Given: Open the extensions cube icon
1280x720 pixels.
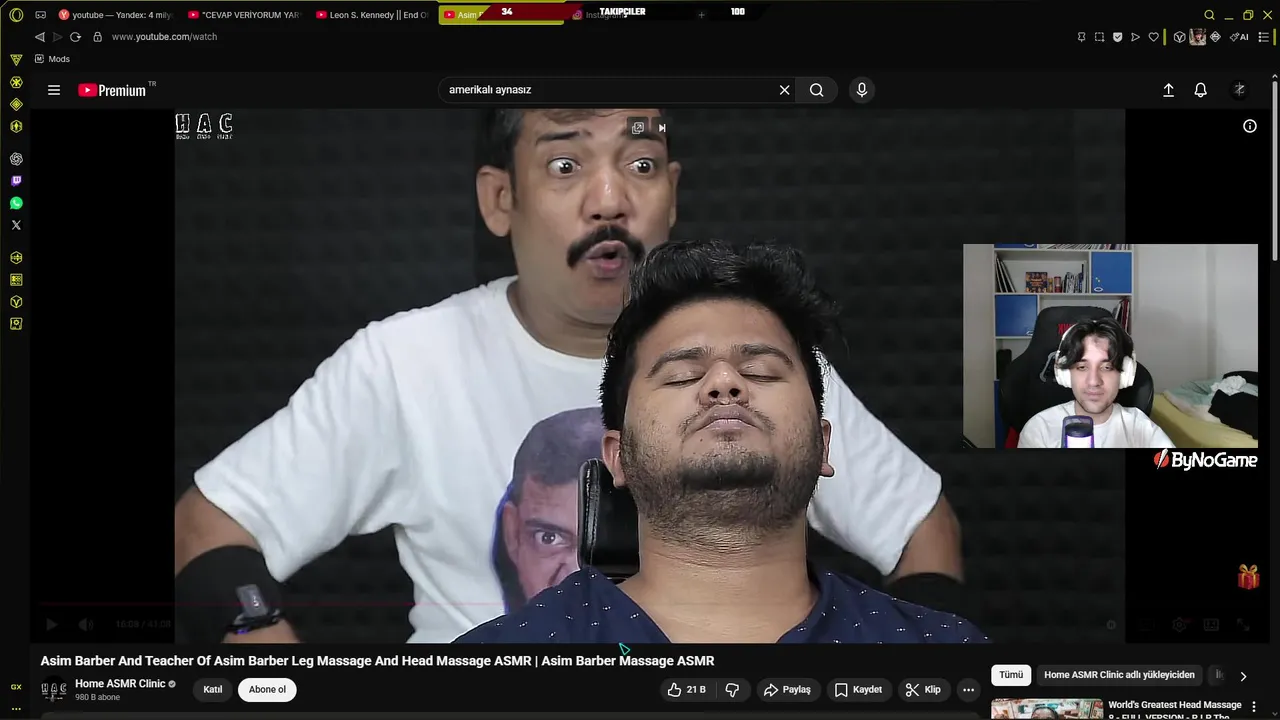Looking at the screenshot, I should [x=1179, y=37].
